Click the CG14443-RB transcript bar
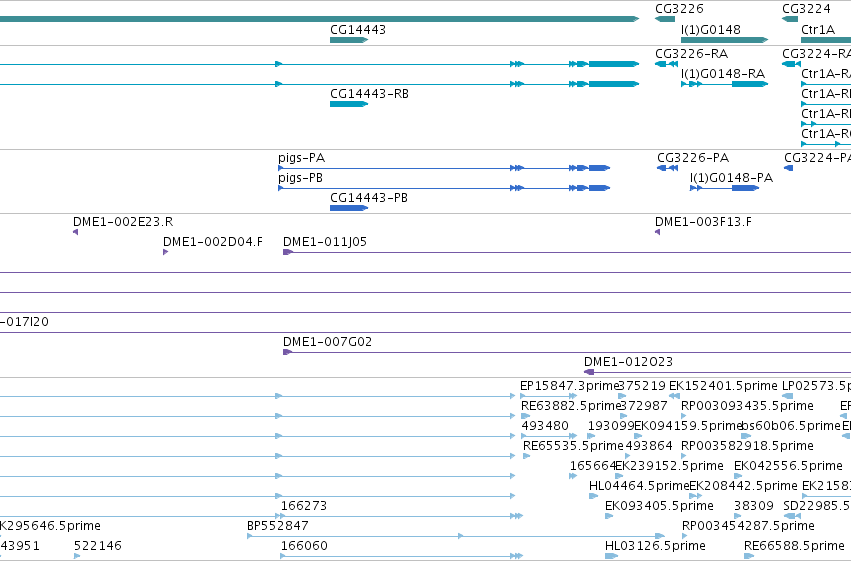 pos(349,104)
